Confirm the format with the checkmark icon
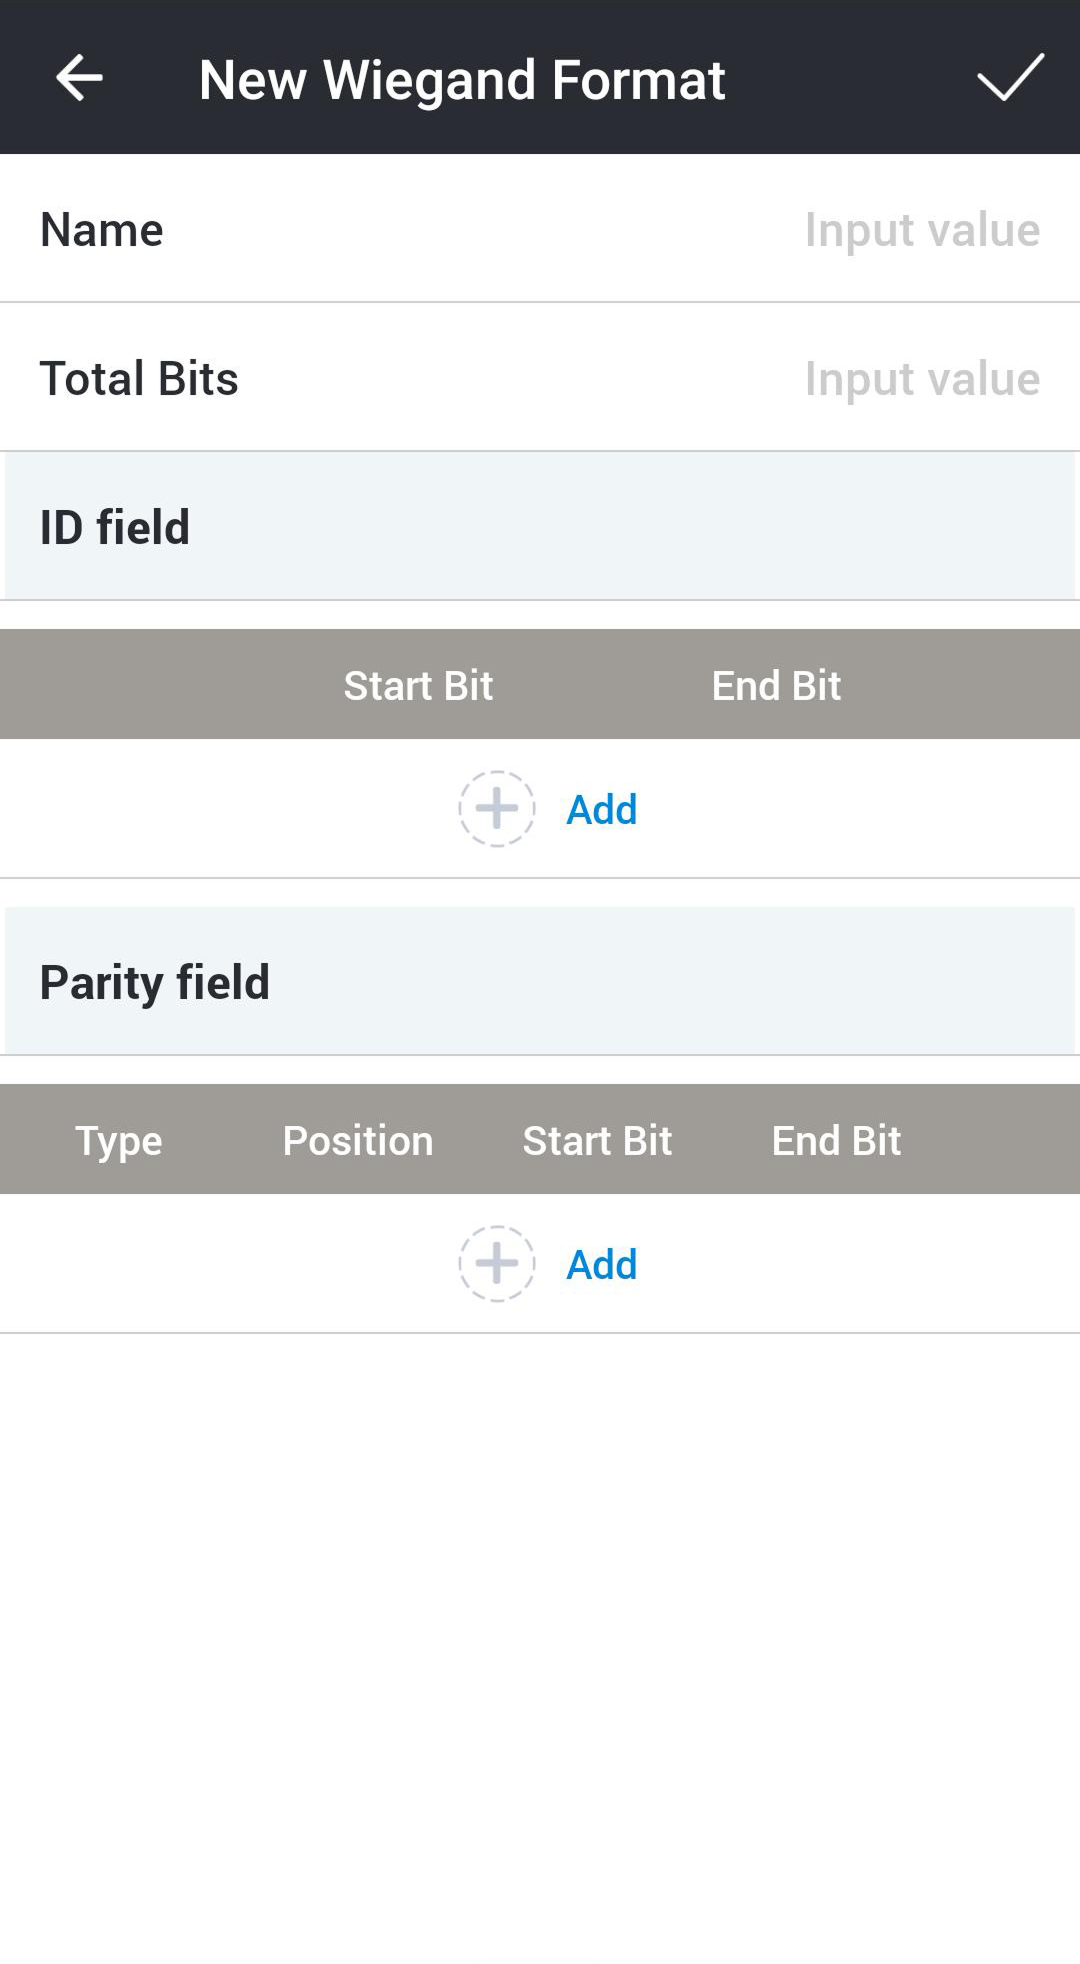This screenshot has height=1964, width=1080. click(1010, 78)
